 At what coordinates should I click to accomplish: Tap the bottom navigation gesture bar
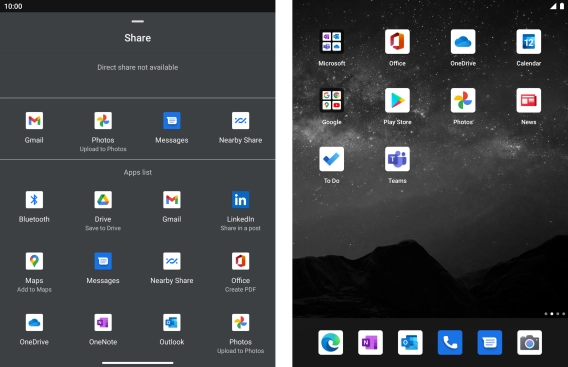pyautogui.click(x=138, y=363)
